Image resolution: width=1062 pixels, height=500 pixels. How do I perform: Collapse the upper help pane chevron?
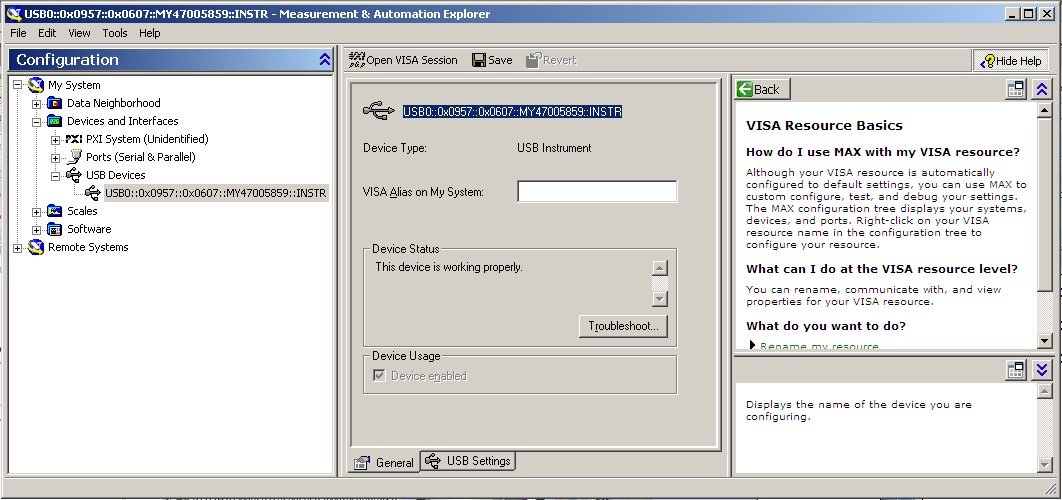click(x=1042, y=89)
